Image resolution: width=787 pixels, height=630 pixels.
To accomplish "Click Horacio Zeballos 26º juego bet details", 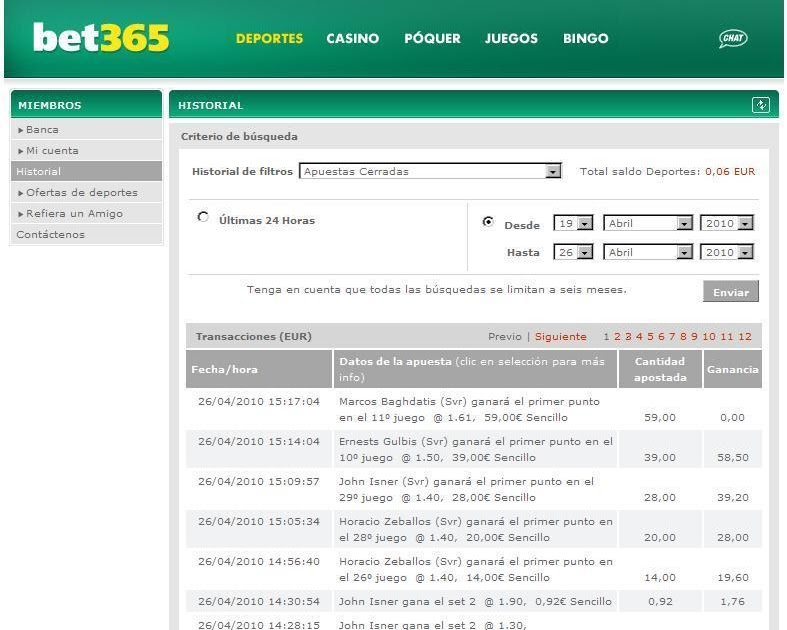I will [x=476, y=569].
